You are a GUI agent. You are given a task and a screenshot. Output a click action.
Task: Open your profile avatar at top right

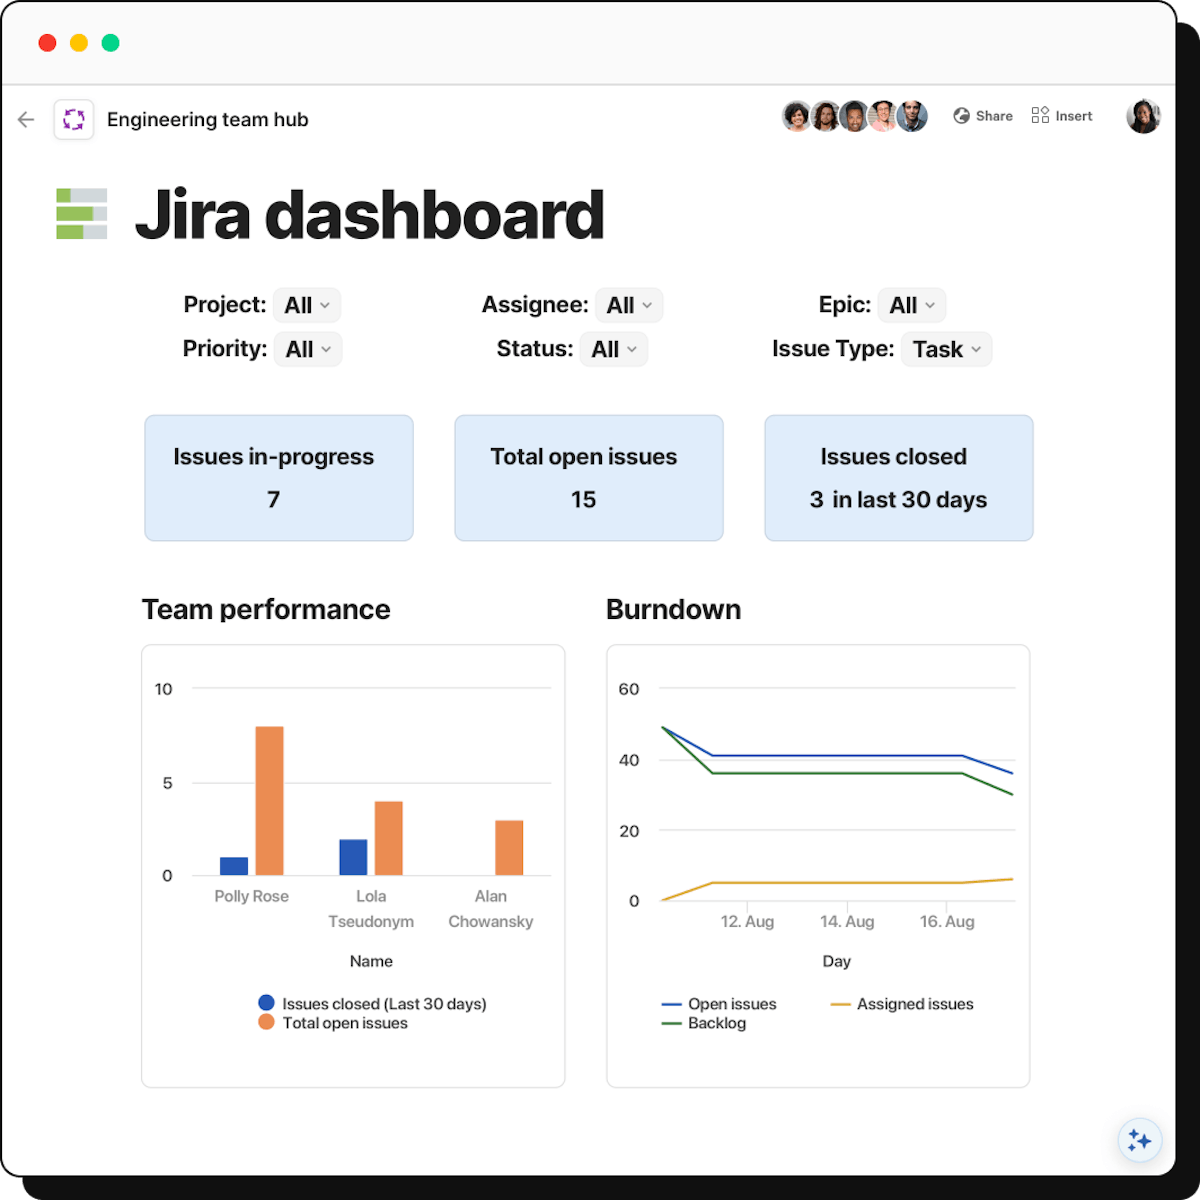1143,117
